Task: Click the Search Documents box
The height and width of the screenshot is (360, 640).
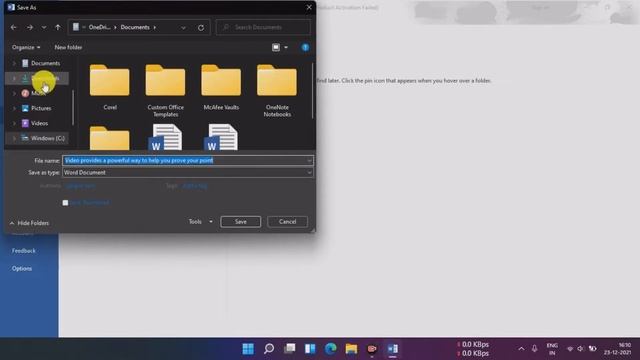Action: (x=263, y=27)
